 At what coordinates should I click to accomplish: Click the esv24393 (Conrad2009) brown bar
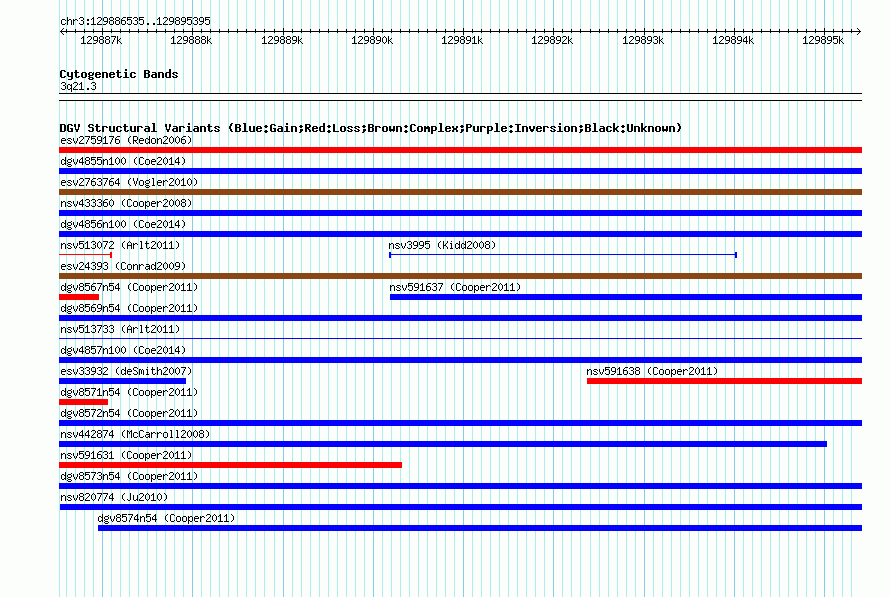pyautogui.click(x=460, y=276)
